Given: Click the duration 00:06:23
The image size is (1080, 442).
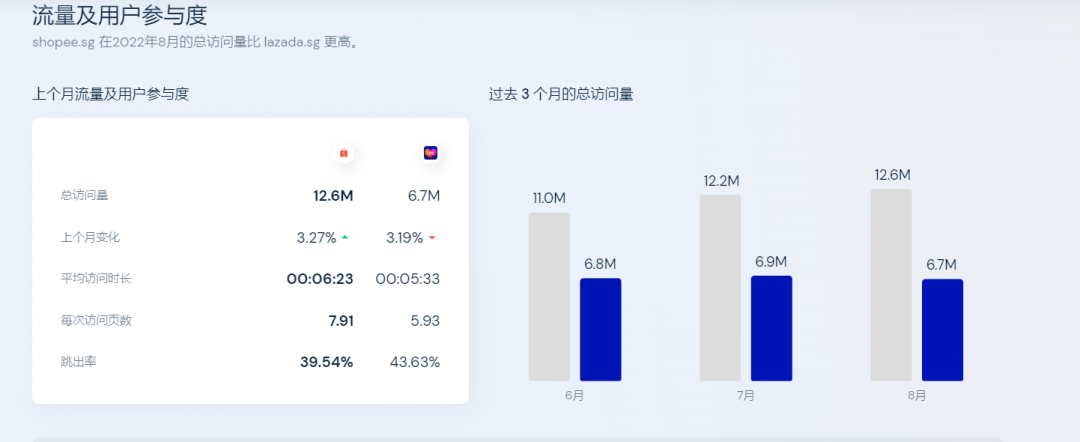Looking at the screenshot, I should pyautogui.click(x=320, y=279).
